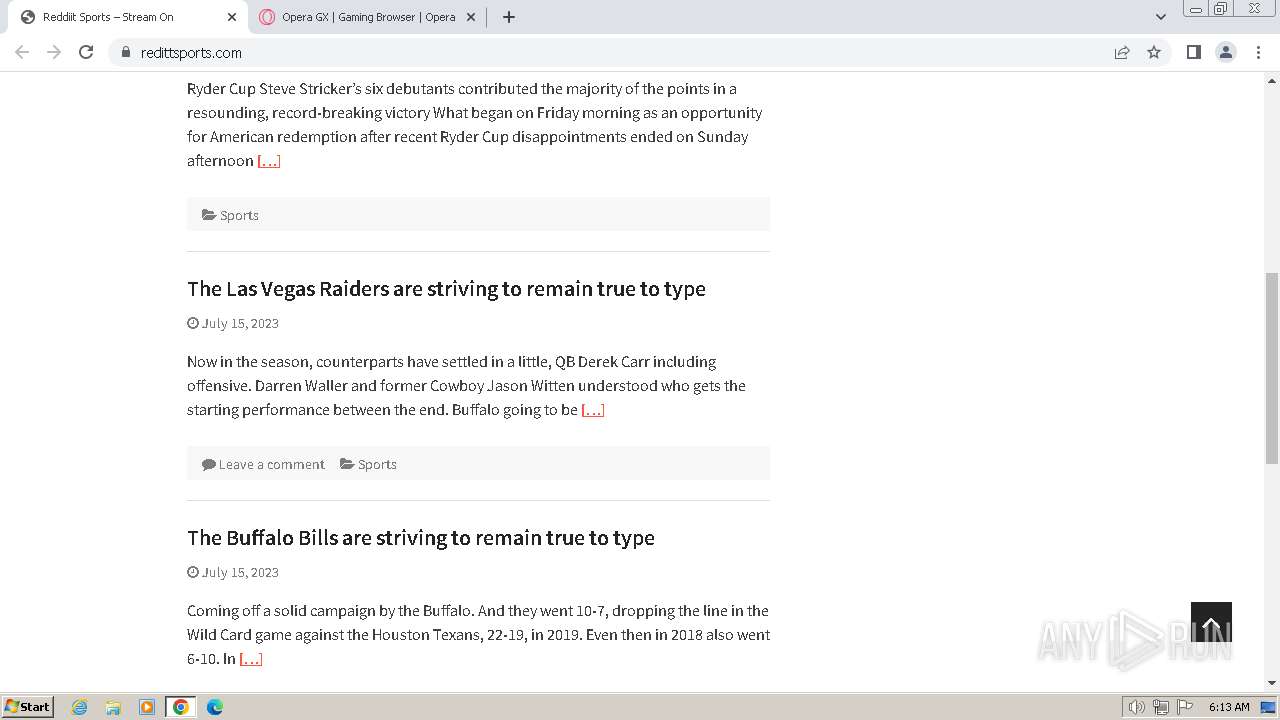Open read more link of Ryder Cup post
The image size is (1280, 720).
pos(269,161)
